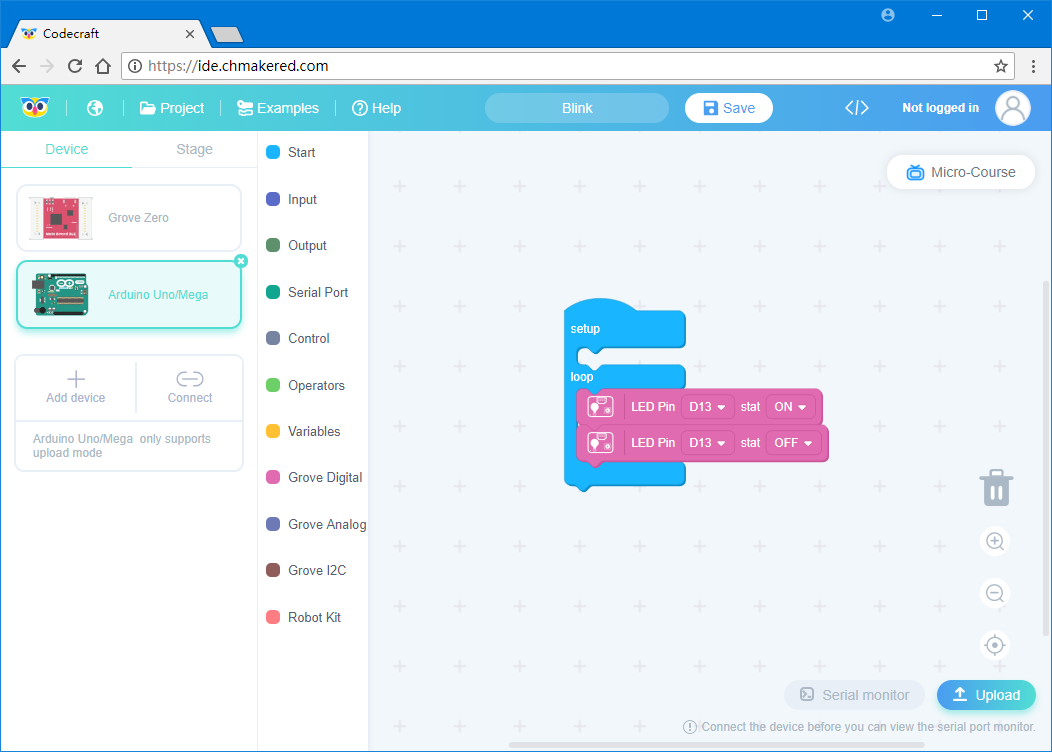
Task: Open the language globe icon
Action: click(95, 108)
